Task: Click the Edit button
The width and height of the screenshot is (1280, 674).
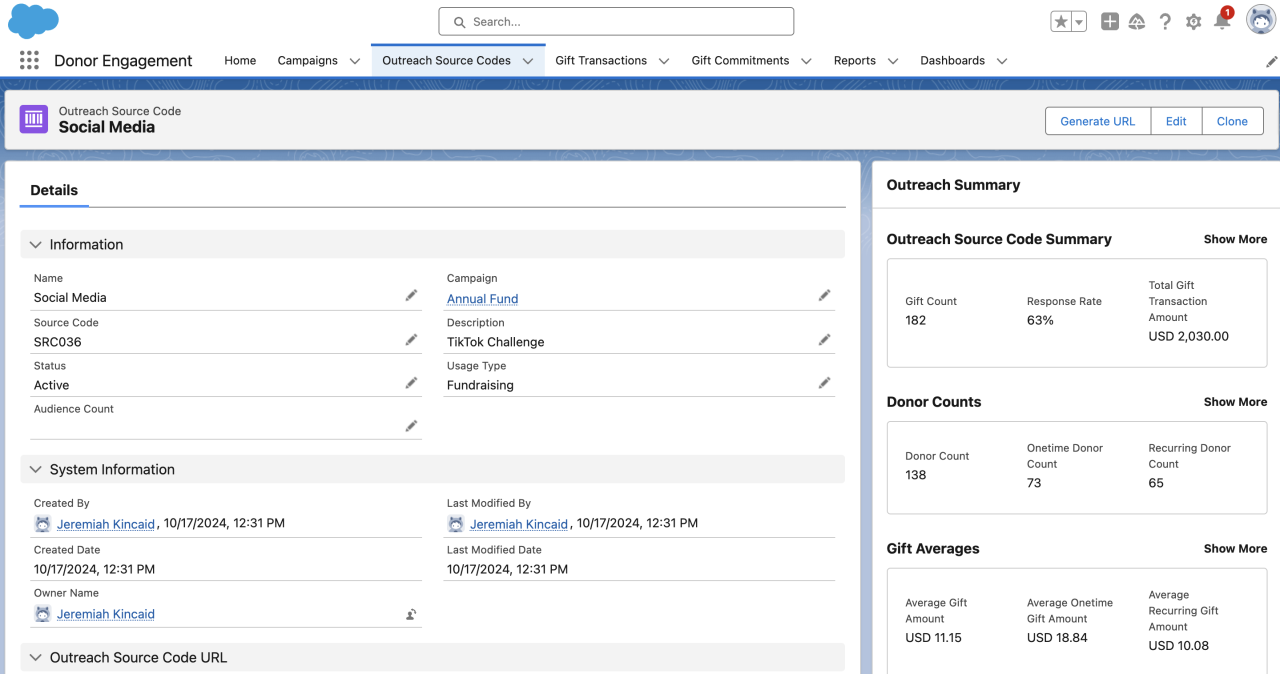Action: coord(1176,121)
